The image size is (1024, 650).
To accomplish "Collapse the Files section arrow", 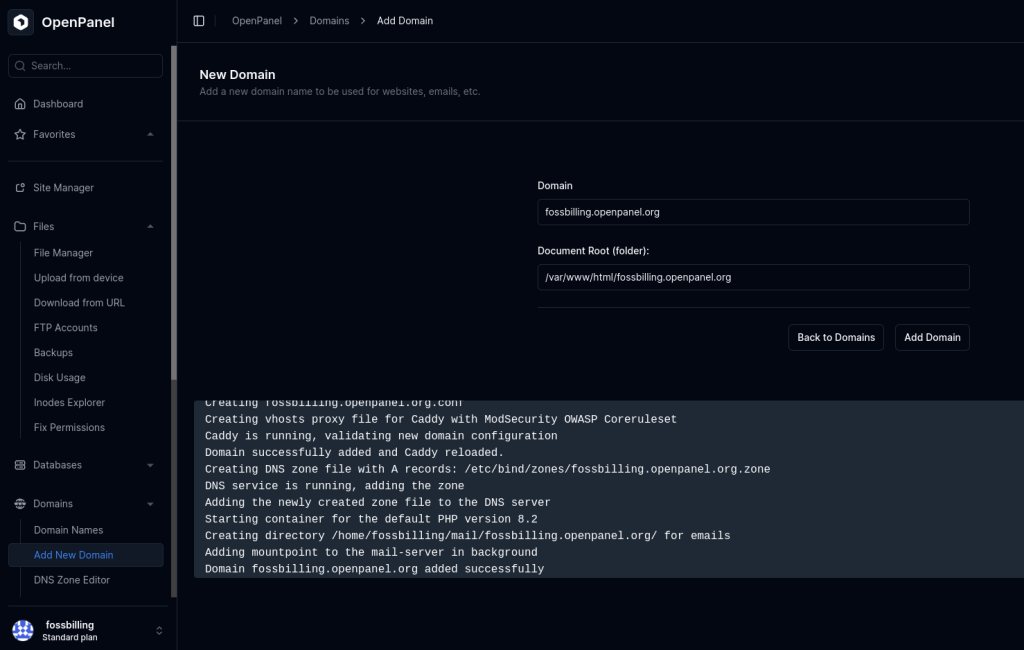I will 150,227.
